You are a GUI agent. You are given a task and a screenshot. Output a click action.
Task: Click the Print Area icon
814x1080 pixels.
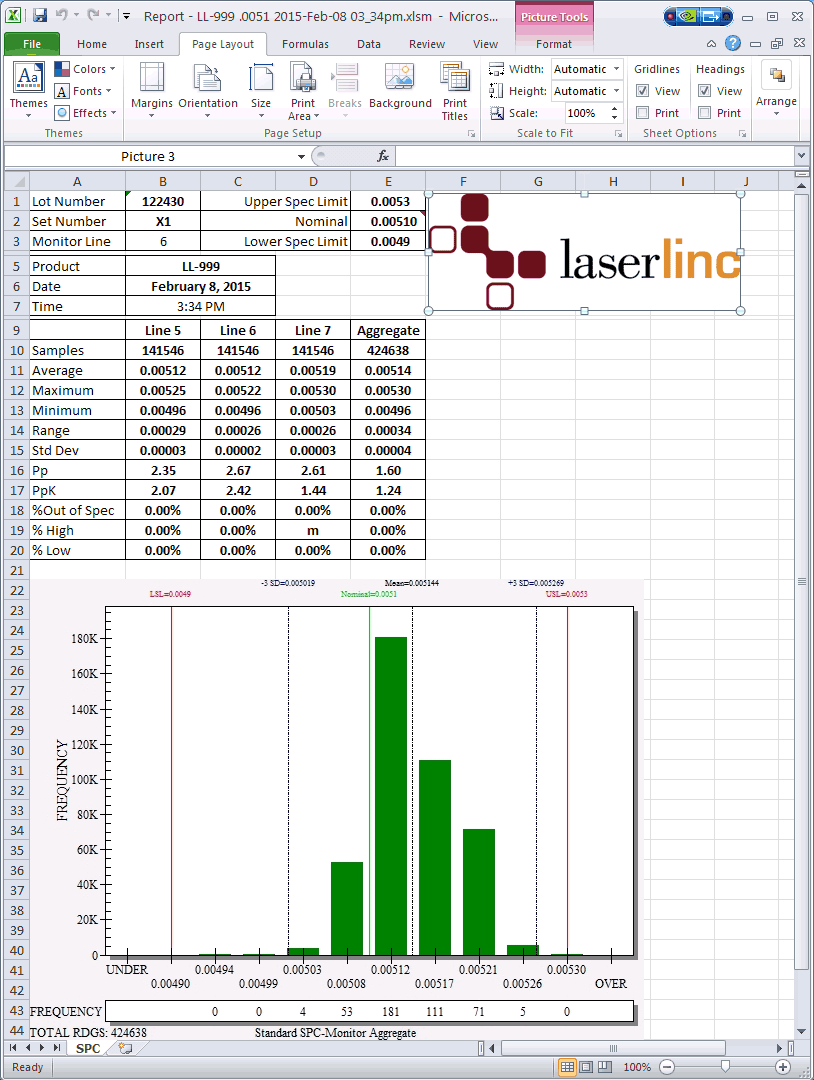(302, 88)
